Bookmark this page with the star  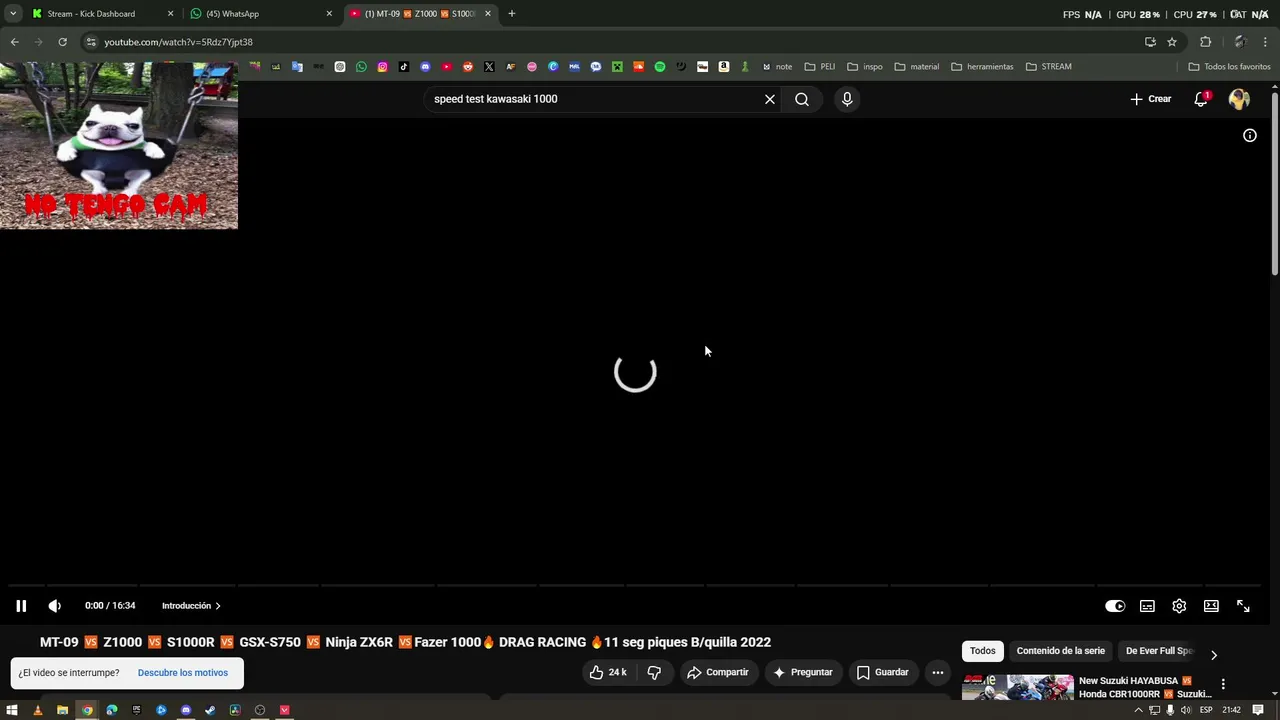click(x=1172, y=42)
